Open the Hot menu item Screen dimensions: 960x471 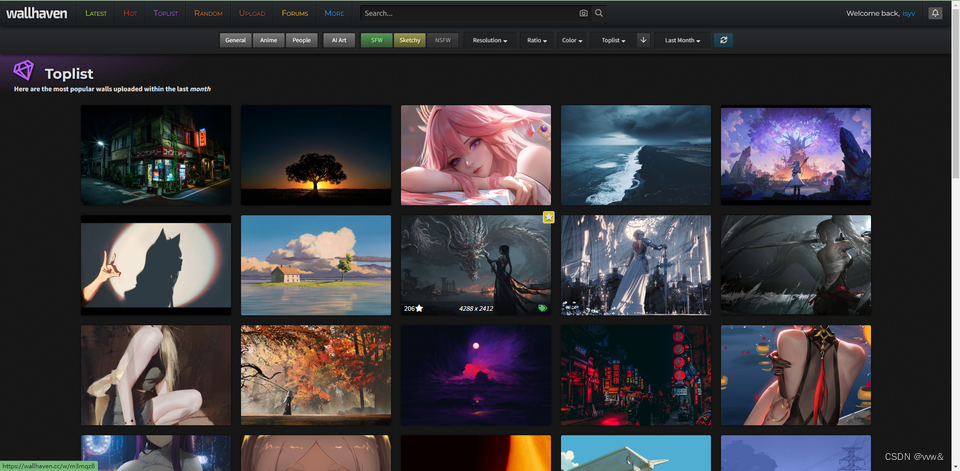point(130,13)
